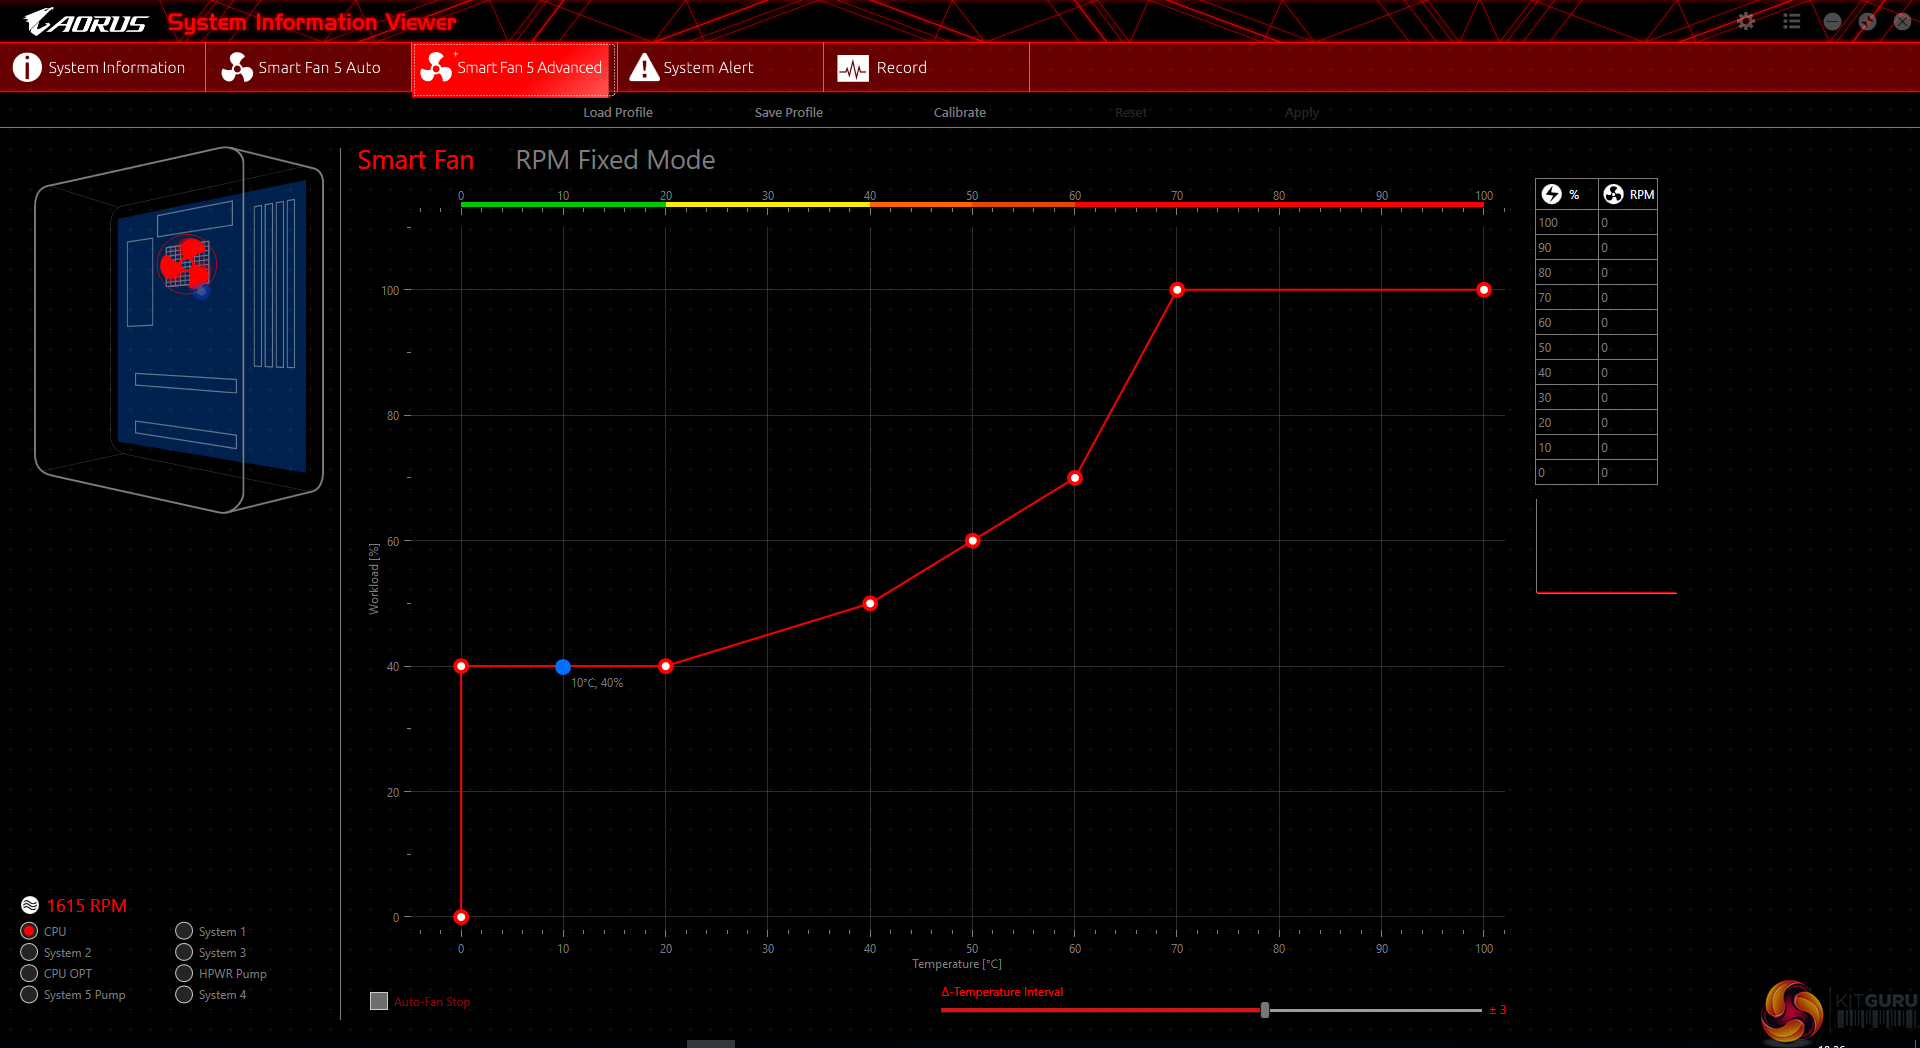The width and height of the screenshot is (1920, 1048).
Task: Open the Record tab
Action: (926, 67)
